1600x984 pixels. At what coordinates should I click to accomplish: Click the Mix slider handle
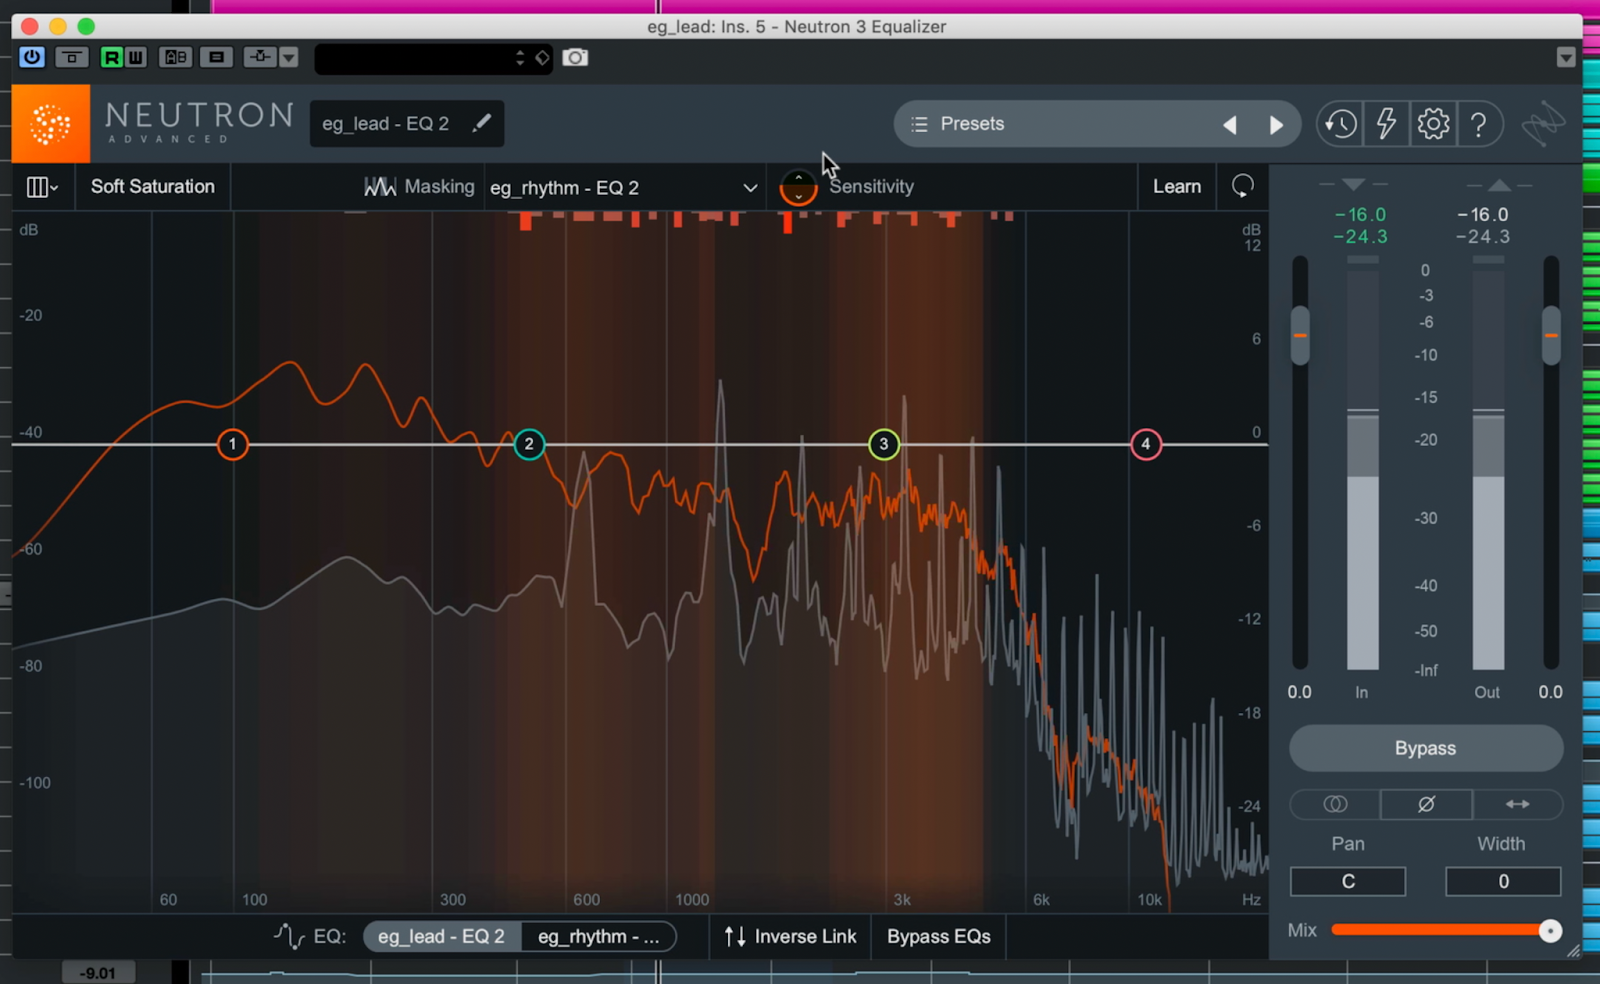(1550, 931)
